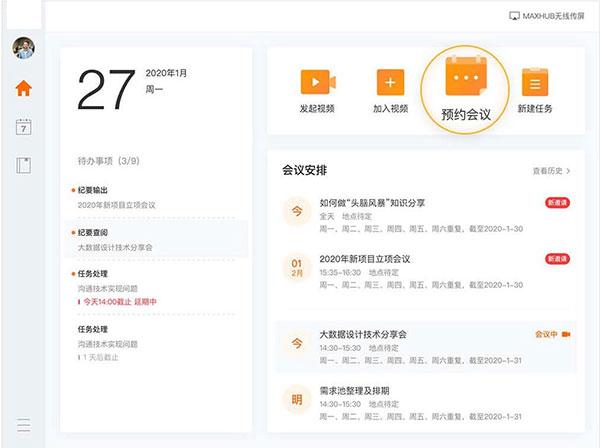The height and width of the screenshot is (448, 600).
Task: Open the hamburger menu at sidebar bottom
Action: click(x=23, y=425)
